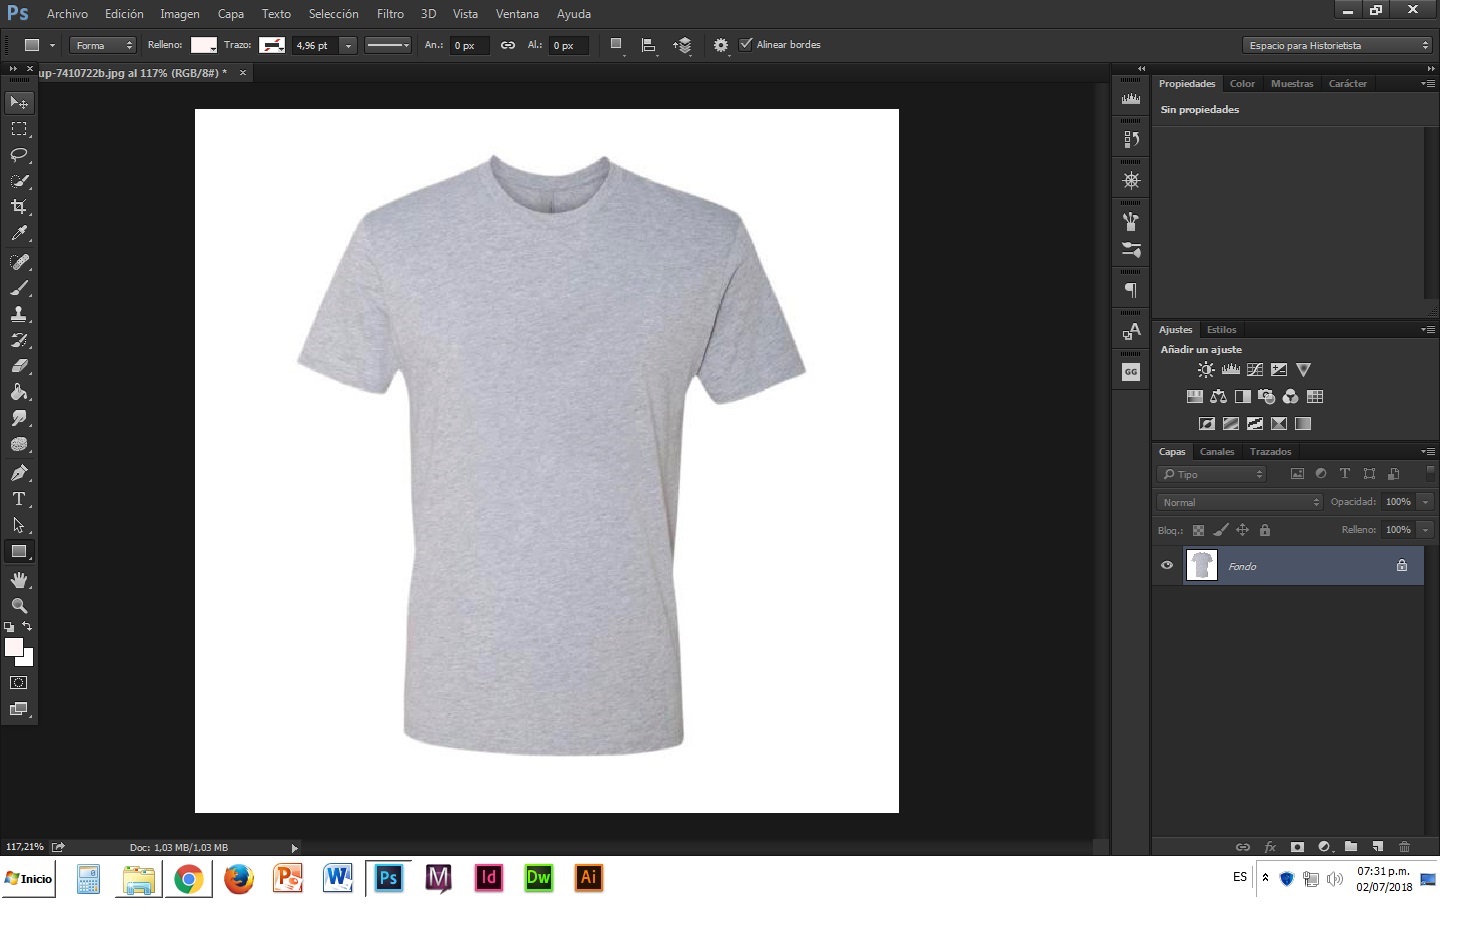
Task: Click the Relleno fill color swatch
Action: tap(203, 45)
